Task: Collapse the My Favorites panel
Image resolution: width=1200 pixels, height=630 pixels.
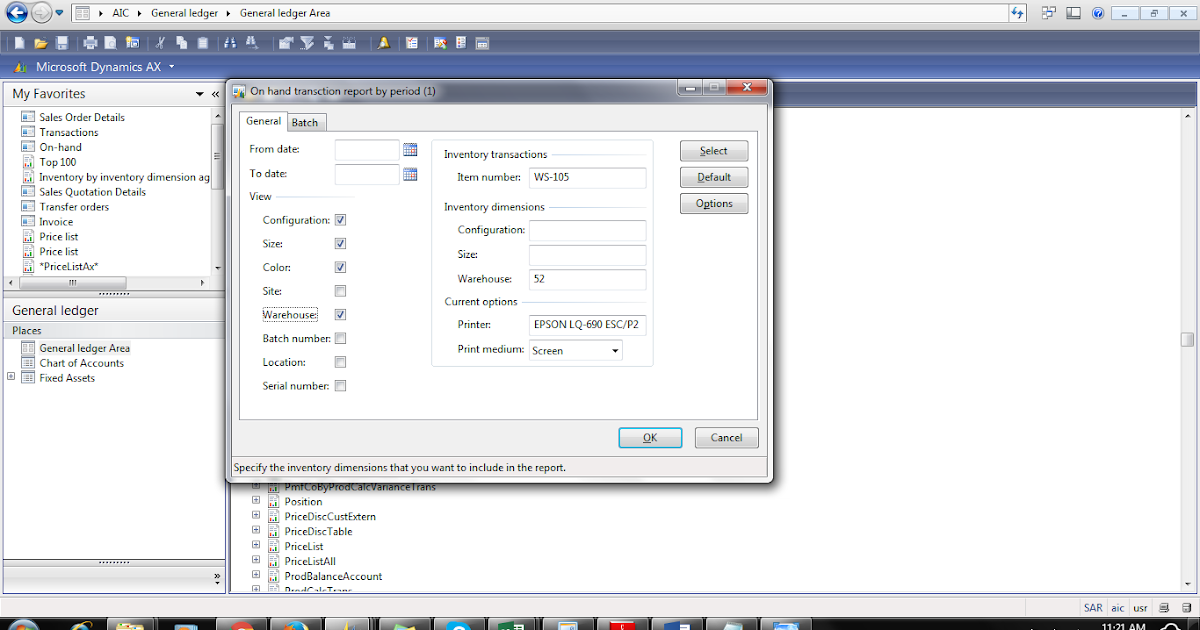Action: click(x=214, y=93)
